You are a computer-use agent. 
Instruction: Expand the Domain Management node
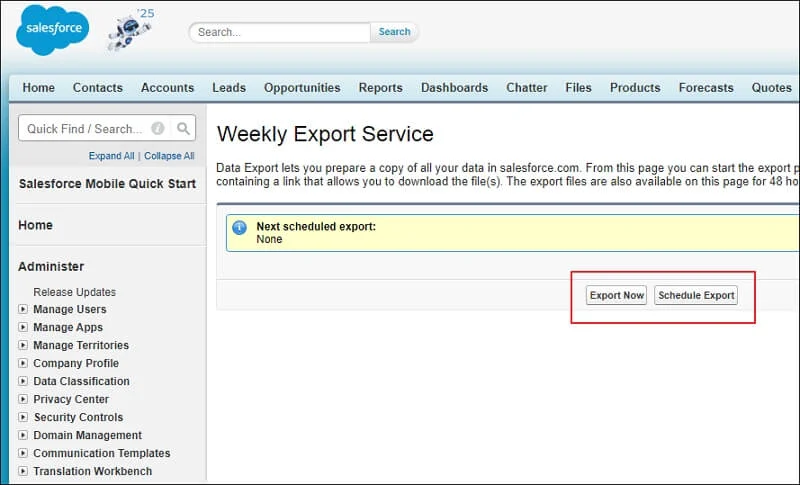coord(23,435)
